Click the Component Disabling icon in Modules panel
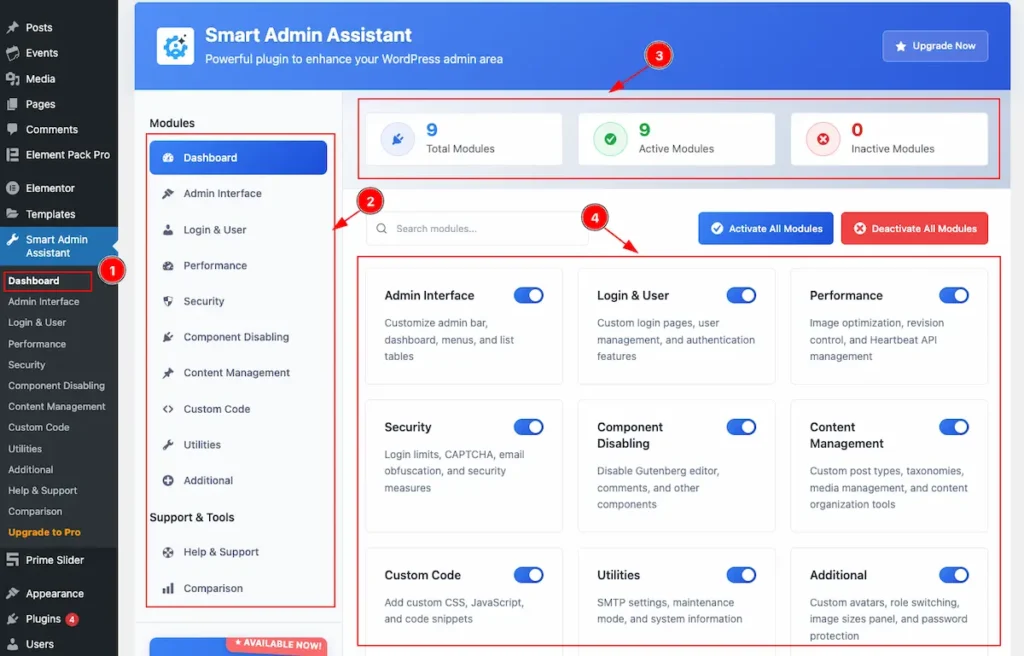Viewport: 1024px width, 656px height. tap(168, 337)
